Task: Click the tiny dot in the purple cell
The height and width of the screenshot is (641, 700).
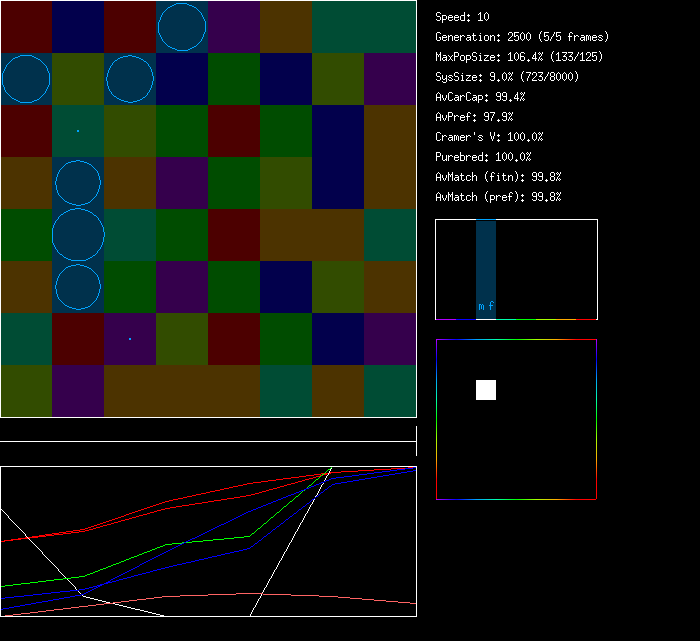Action: 130,339
